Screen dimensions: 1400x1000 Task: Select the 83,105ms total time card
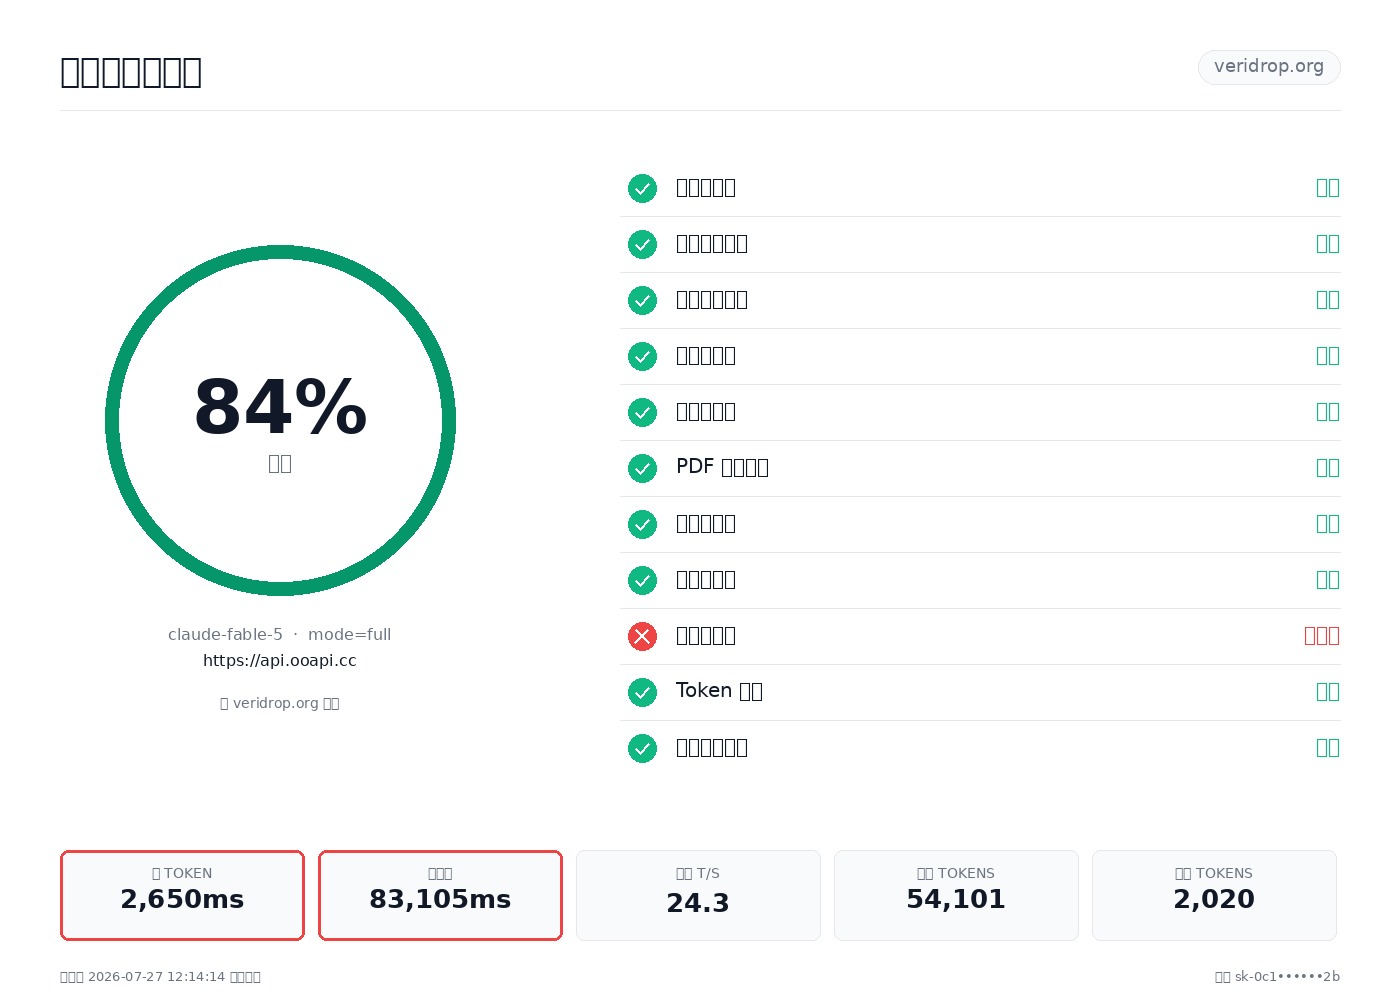click(x=440, y=895)
